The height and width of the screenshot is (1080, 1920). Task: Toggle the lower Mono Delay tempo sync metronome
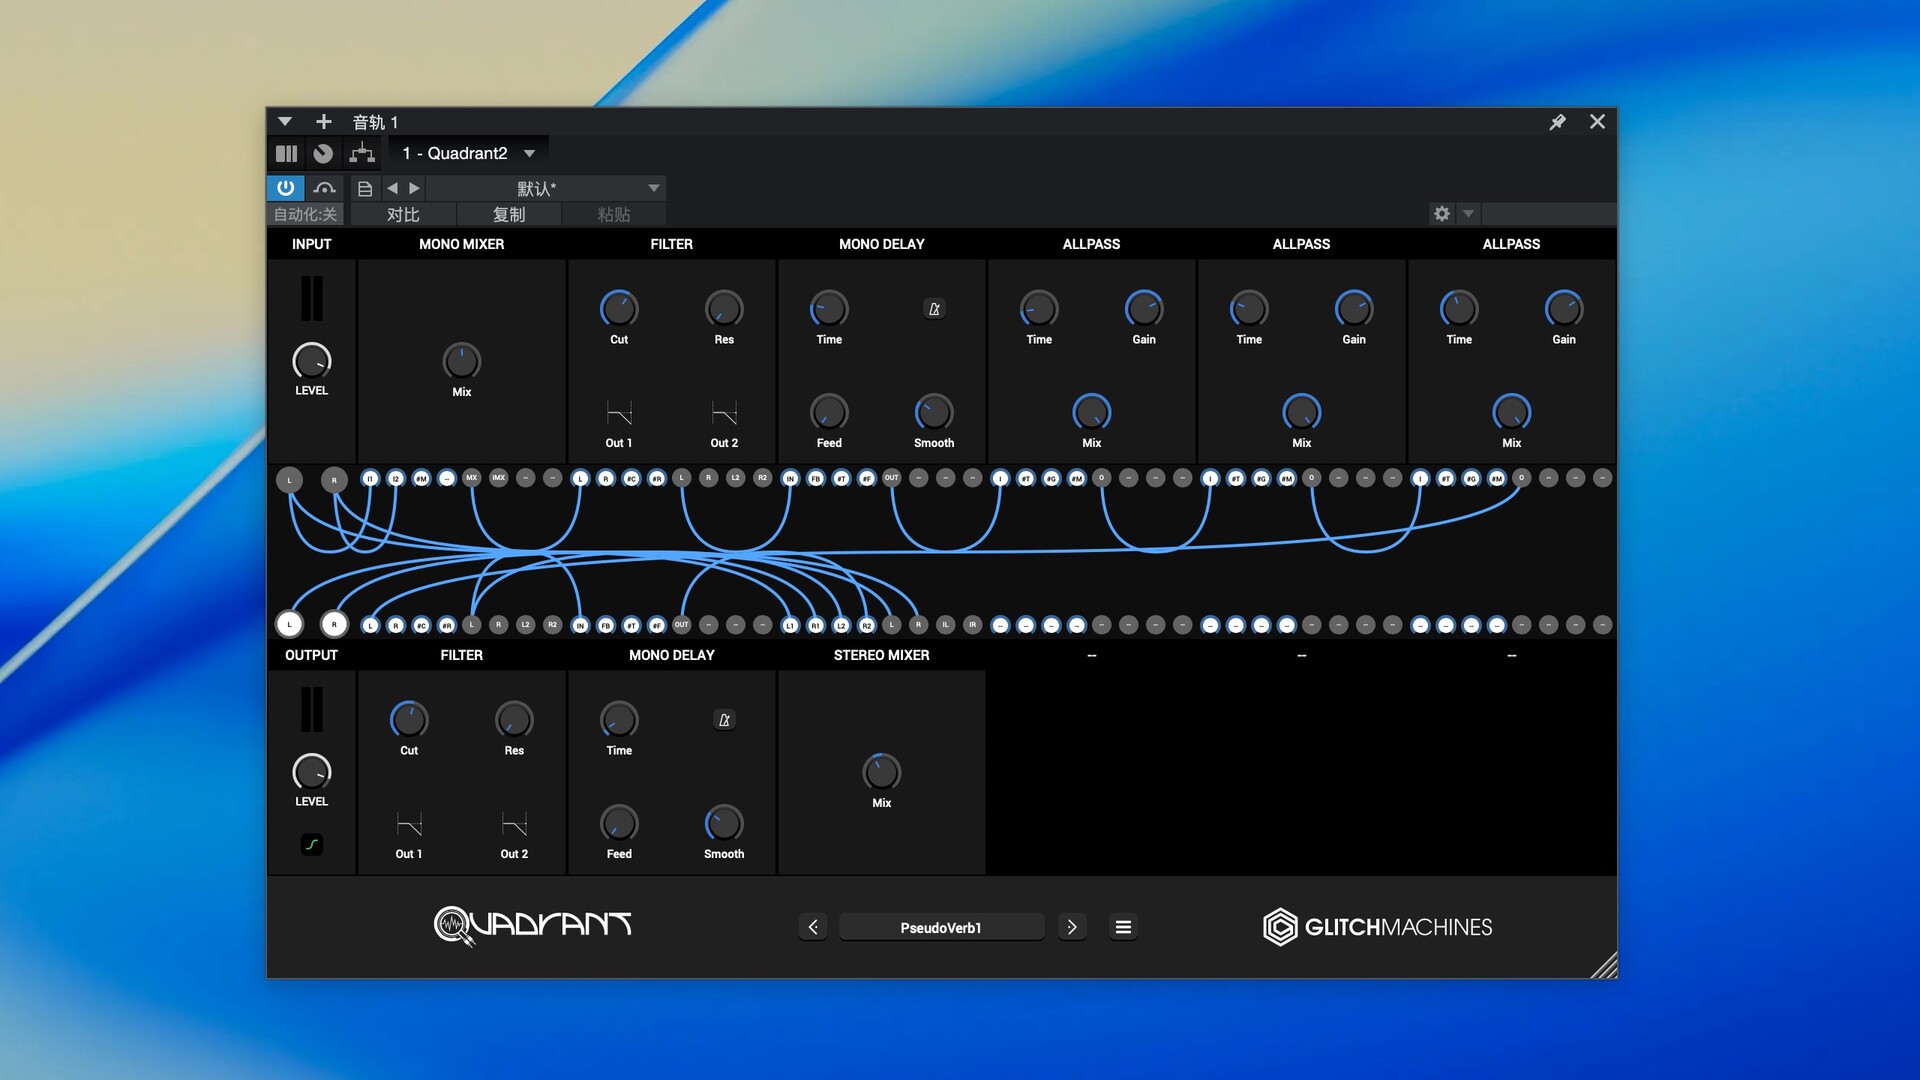724,720
